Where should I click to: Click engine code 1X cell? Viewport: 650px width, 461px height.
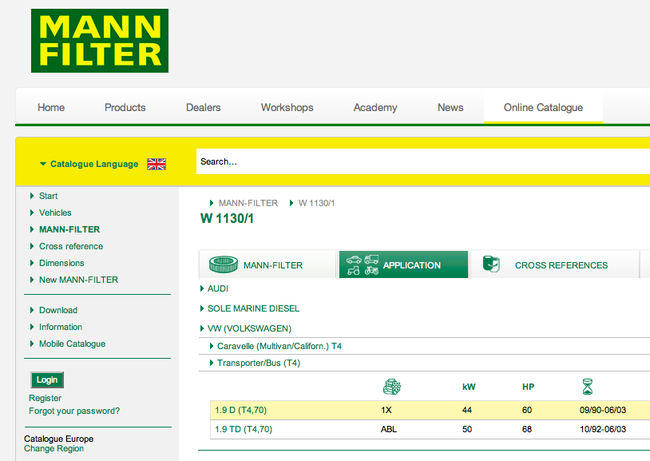(386, 410)
